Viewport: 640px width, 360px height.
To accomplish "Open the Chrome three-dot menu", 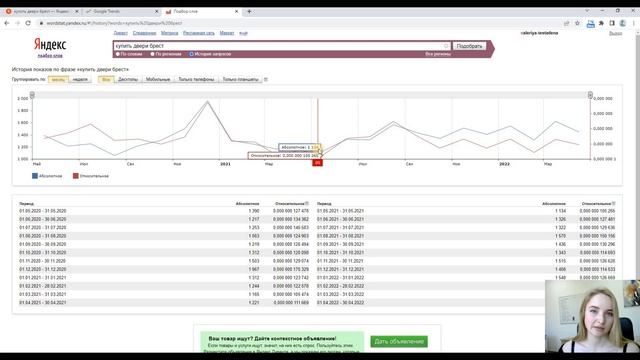I will (x=633, y=23).
